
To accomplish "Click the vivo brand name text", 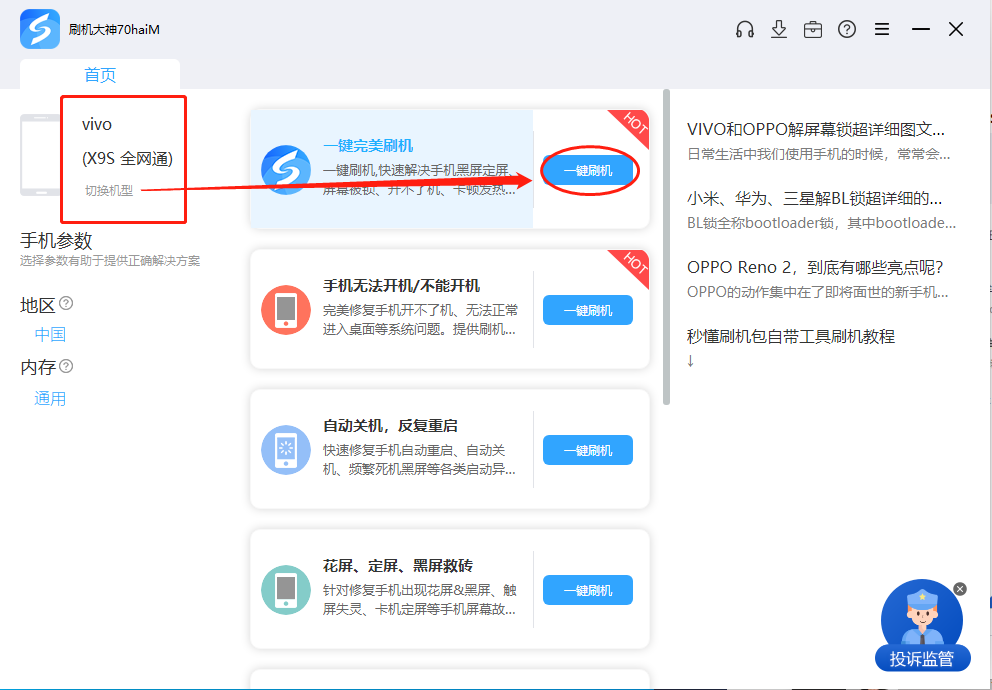I will 97,124.
